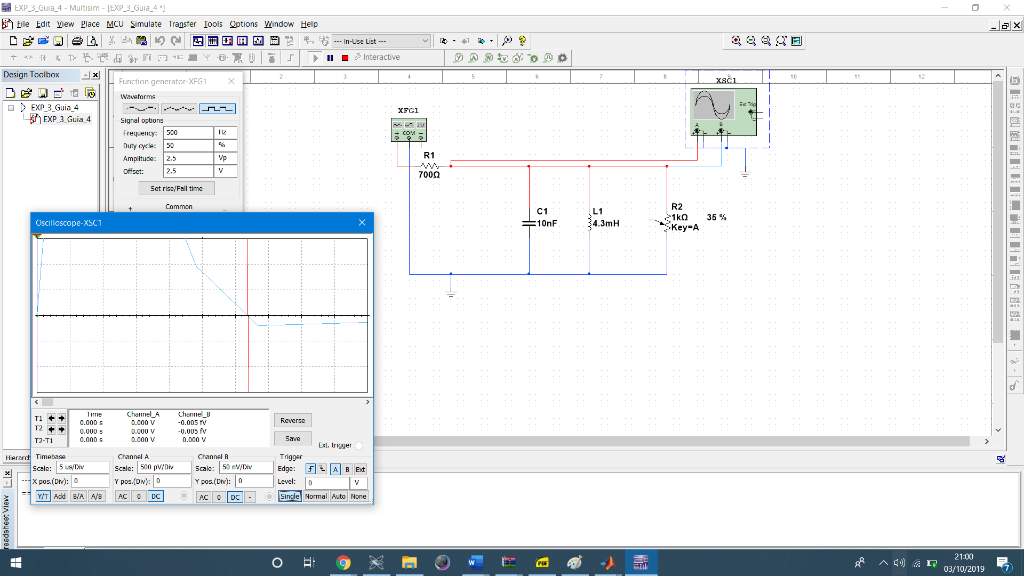Set Channel A coupling to AC
Viewport: 1024px width, 576px height.
[122, 496]
